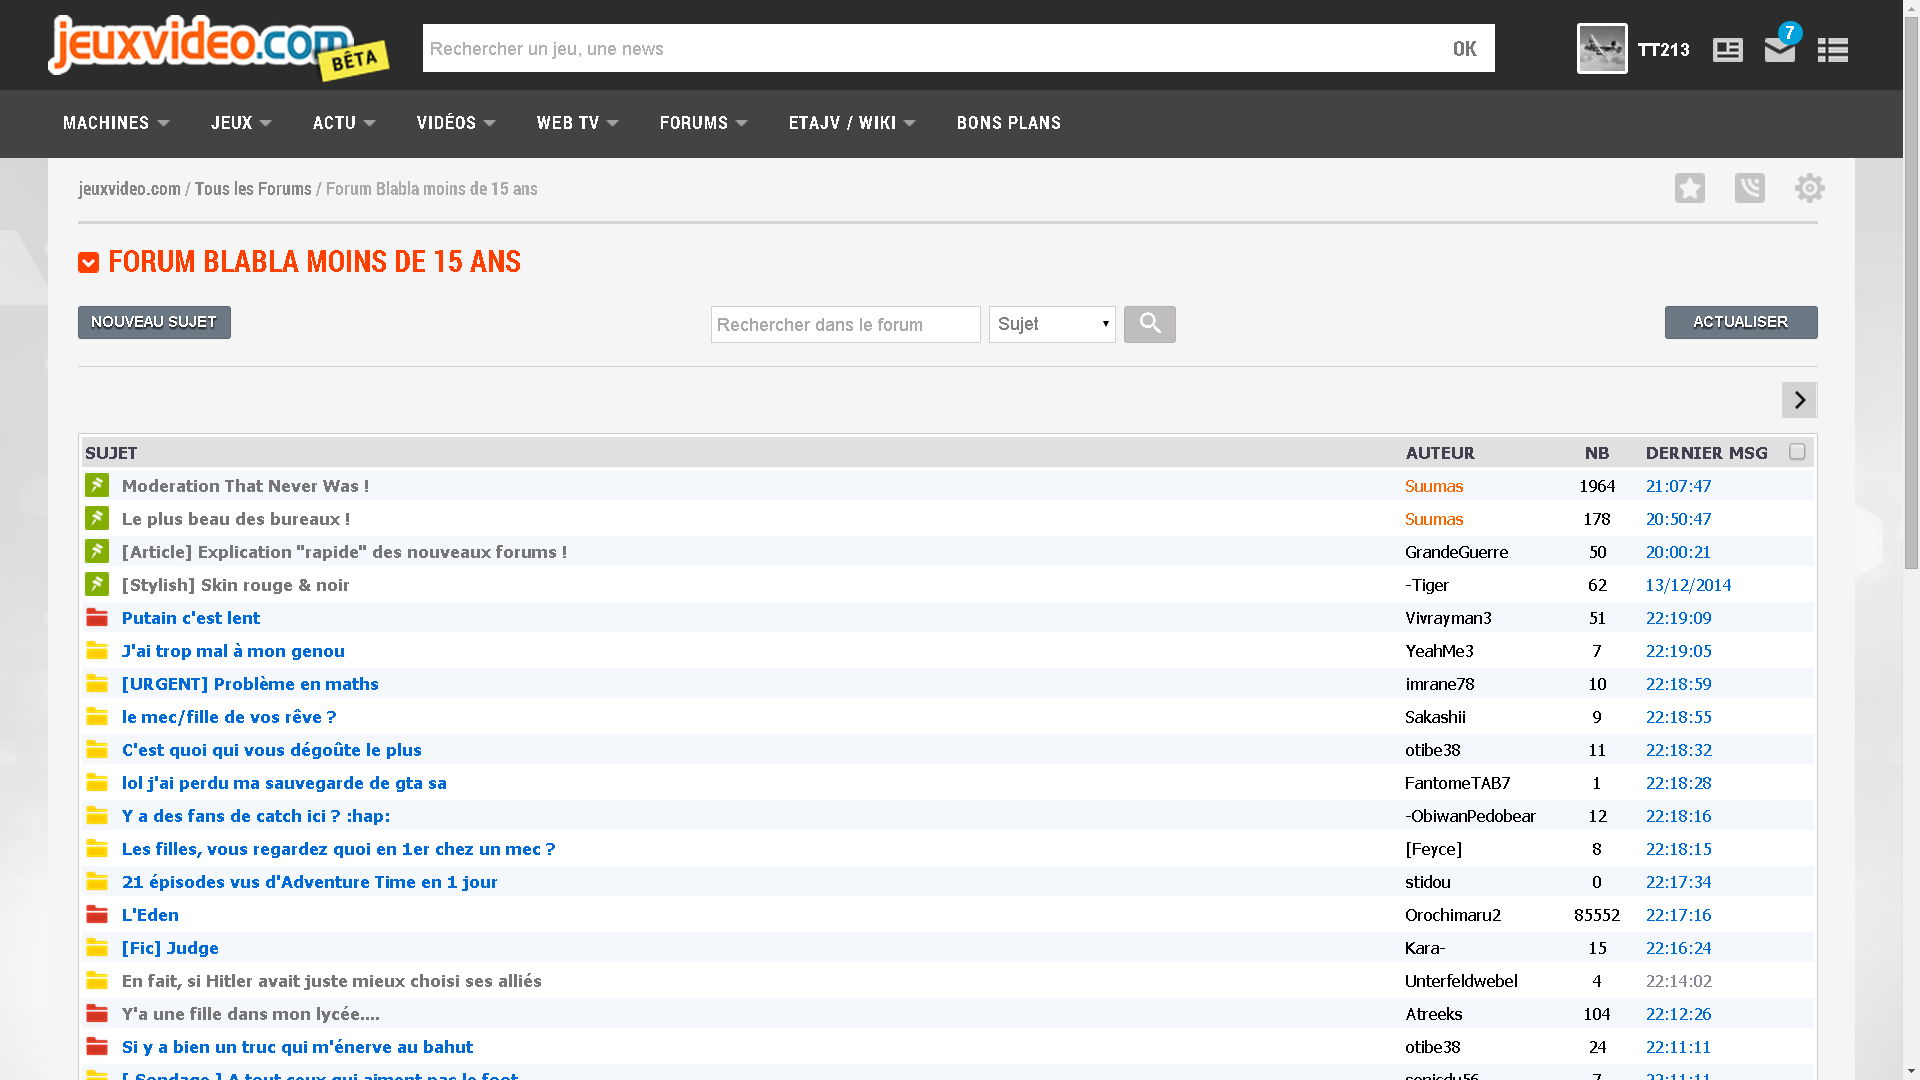The width and height of the screenshot is (1920, 1080).
Task: Focus the Rechercher dans le forum field
Action: click(845, 324)
